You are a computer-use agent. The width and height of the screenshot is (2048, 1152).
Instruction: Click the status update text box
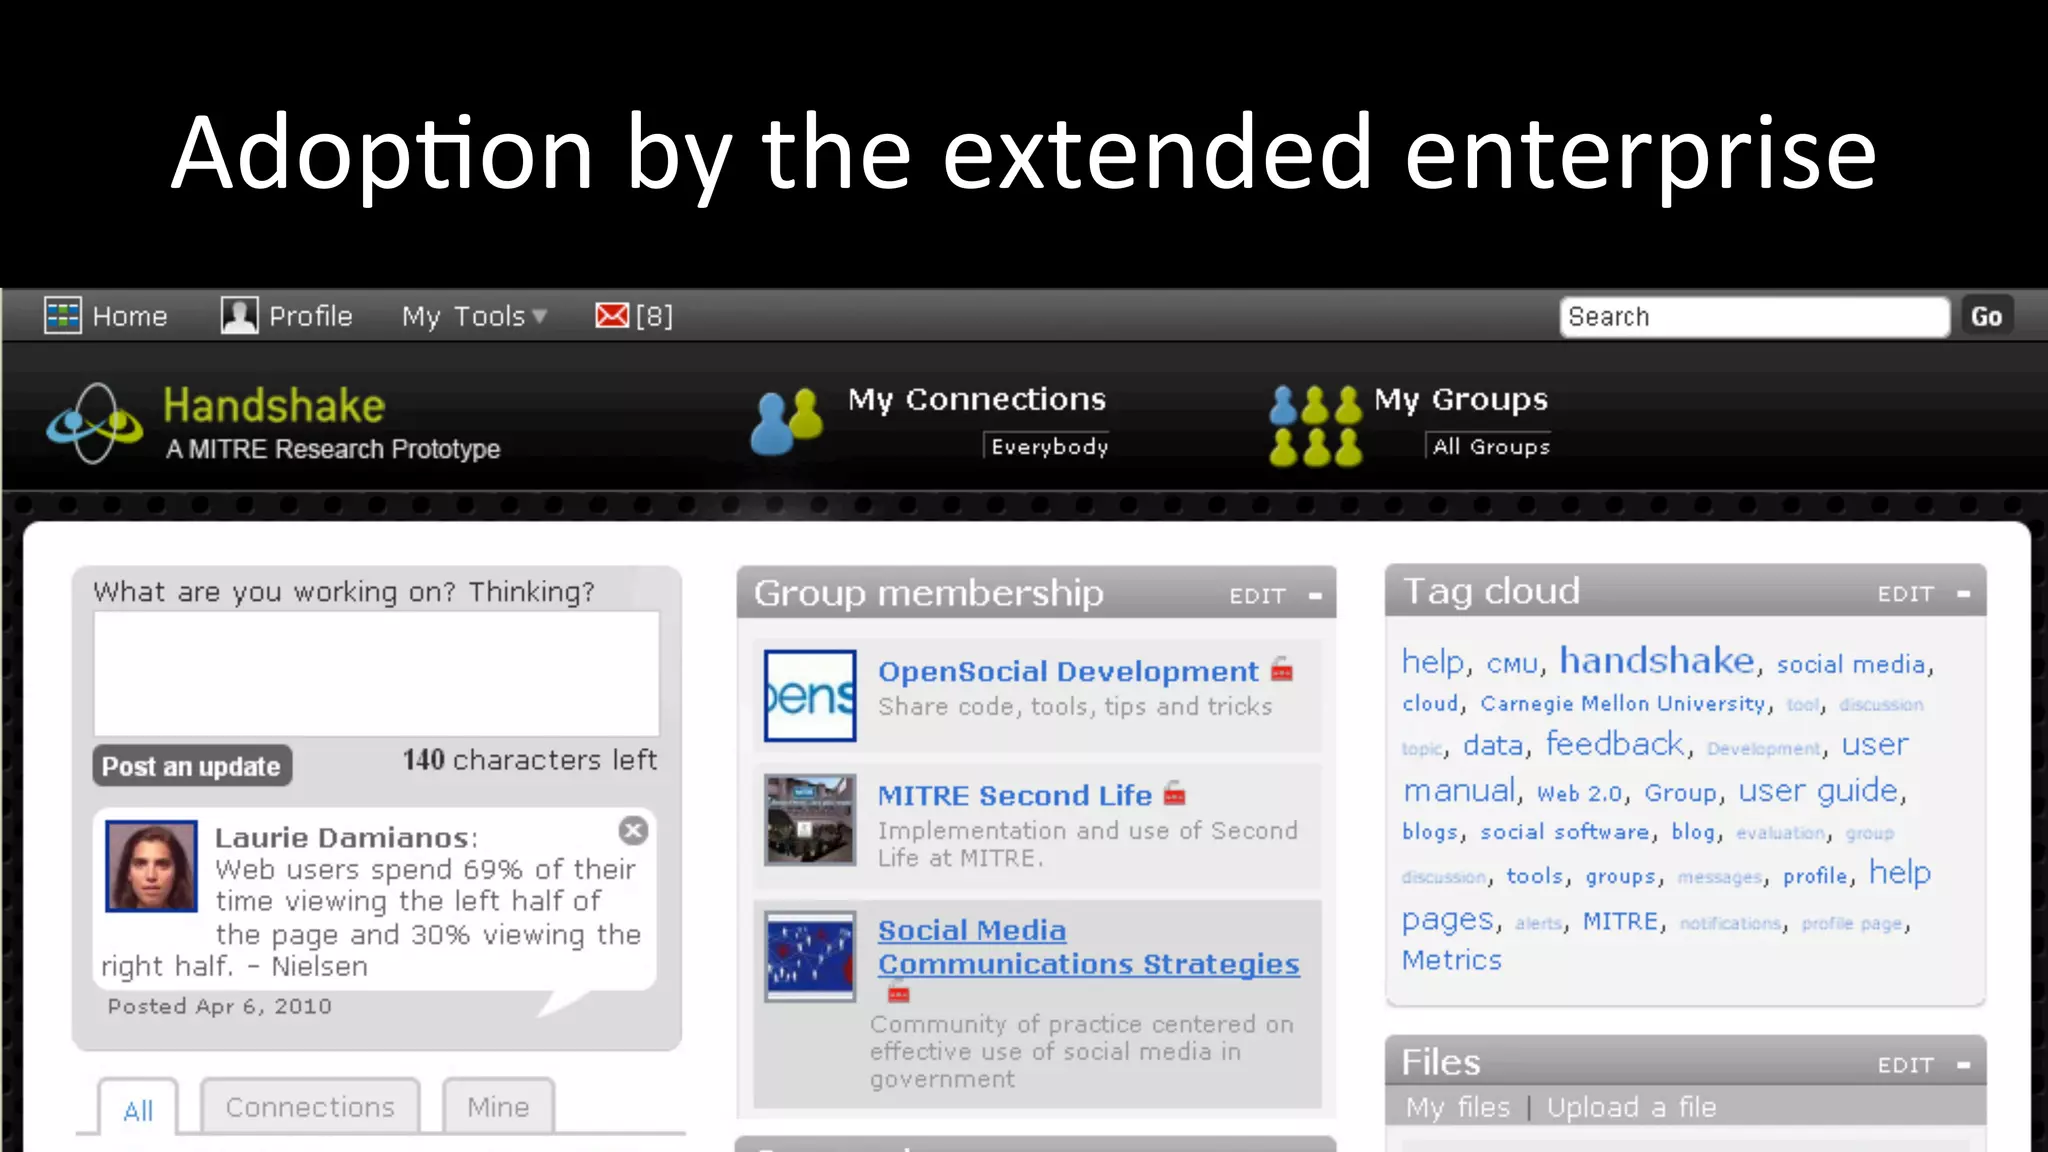pyautogui.click(x=376, y=673)
